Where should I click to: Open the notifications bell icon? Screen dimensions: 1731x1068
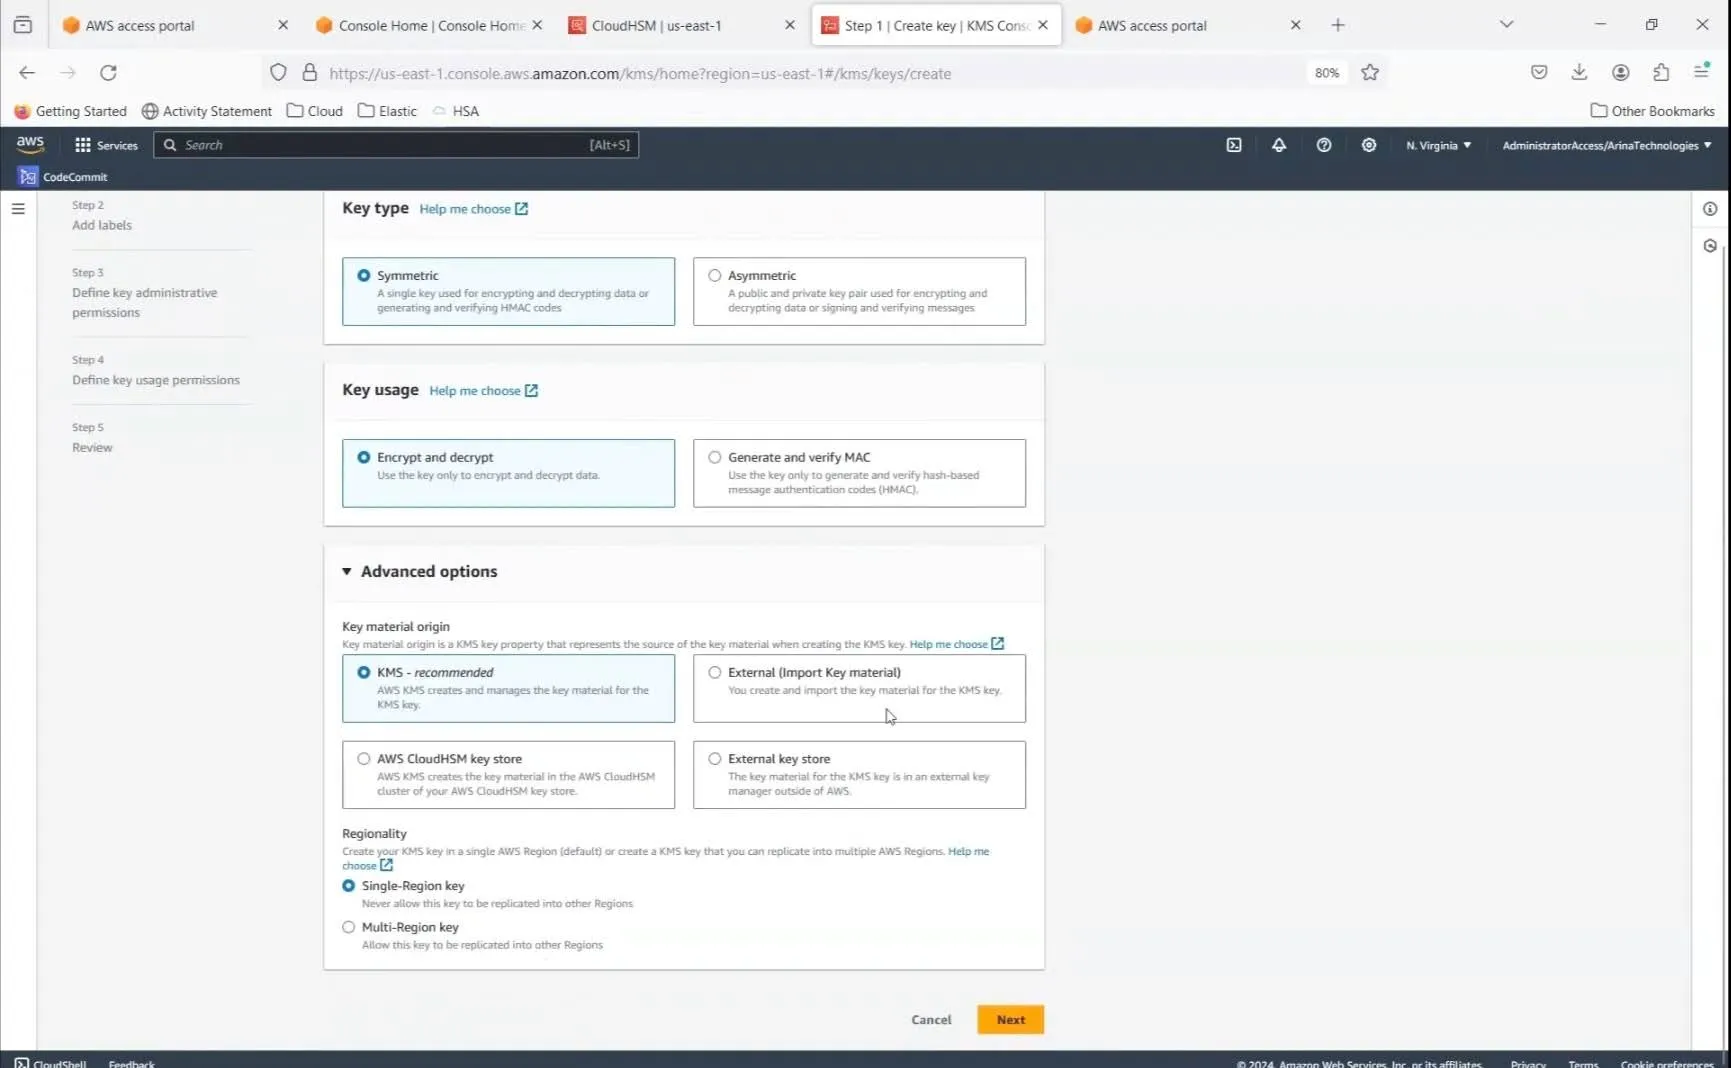pyautogui.click(x=1279, y=145)
